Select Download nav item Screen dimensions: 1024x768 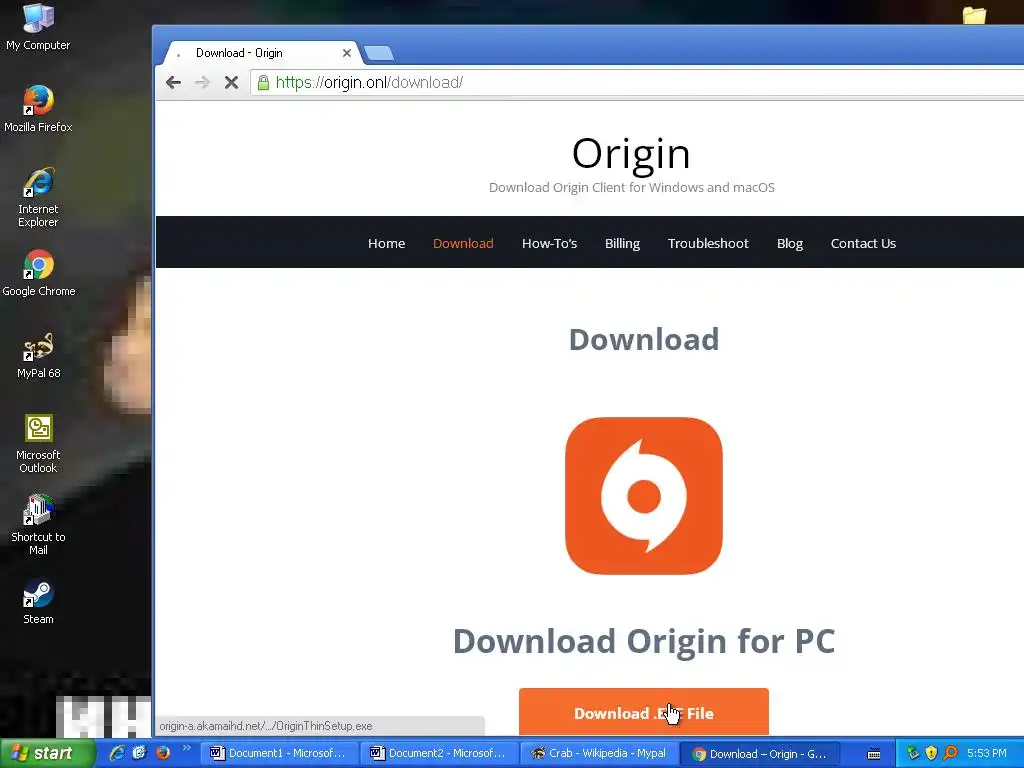pos(463,244)
